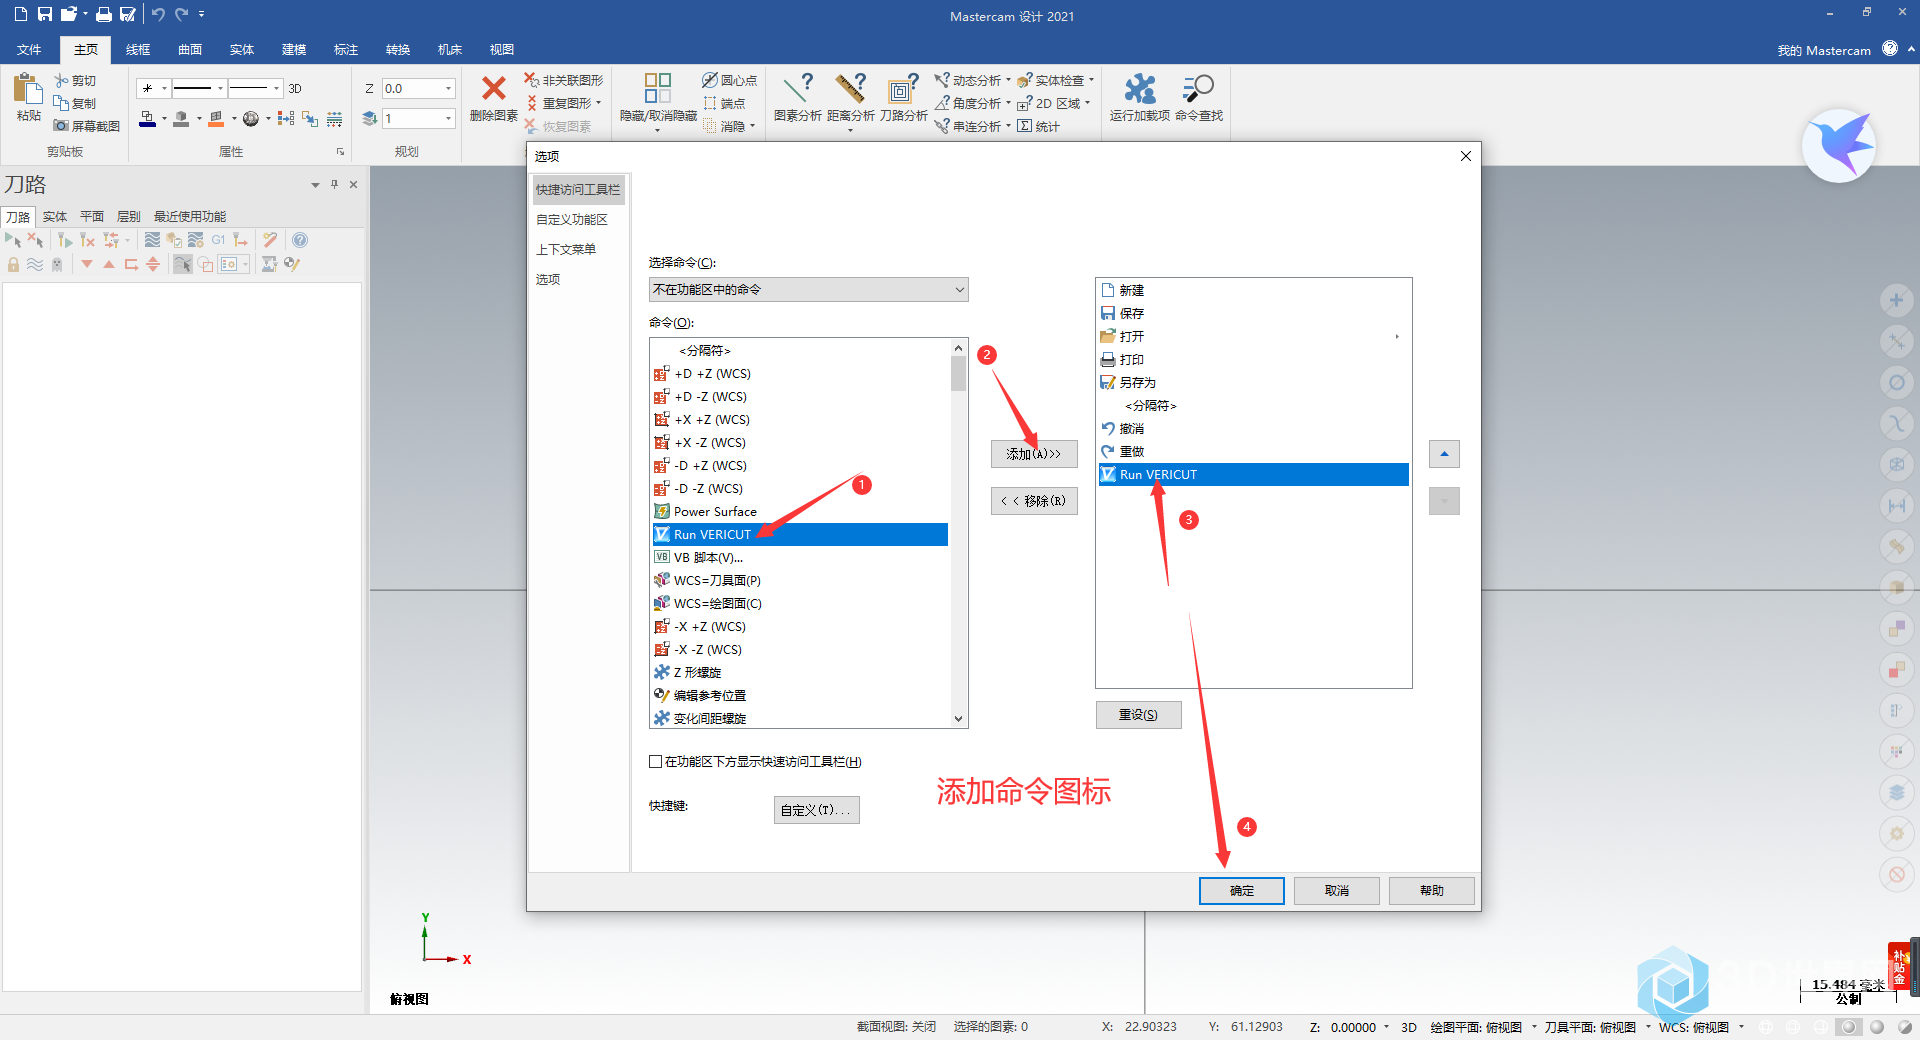Switch to the Wireframe (线框) ribbon tab
Viewport: 1920px width, 1040px height.
point(138,50)
